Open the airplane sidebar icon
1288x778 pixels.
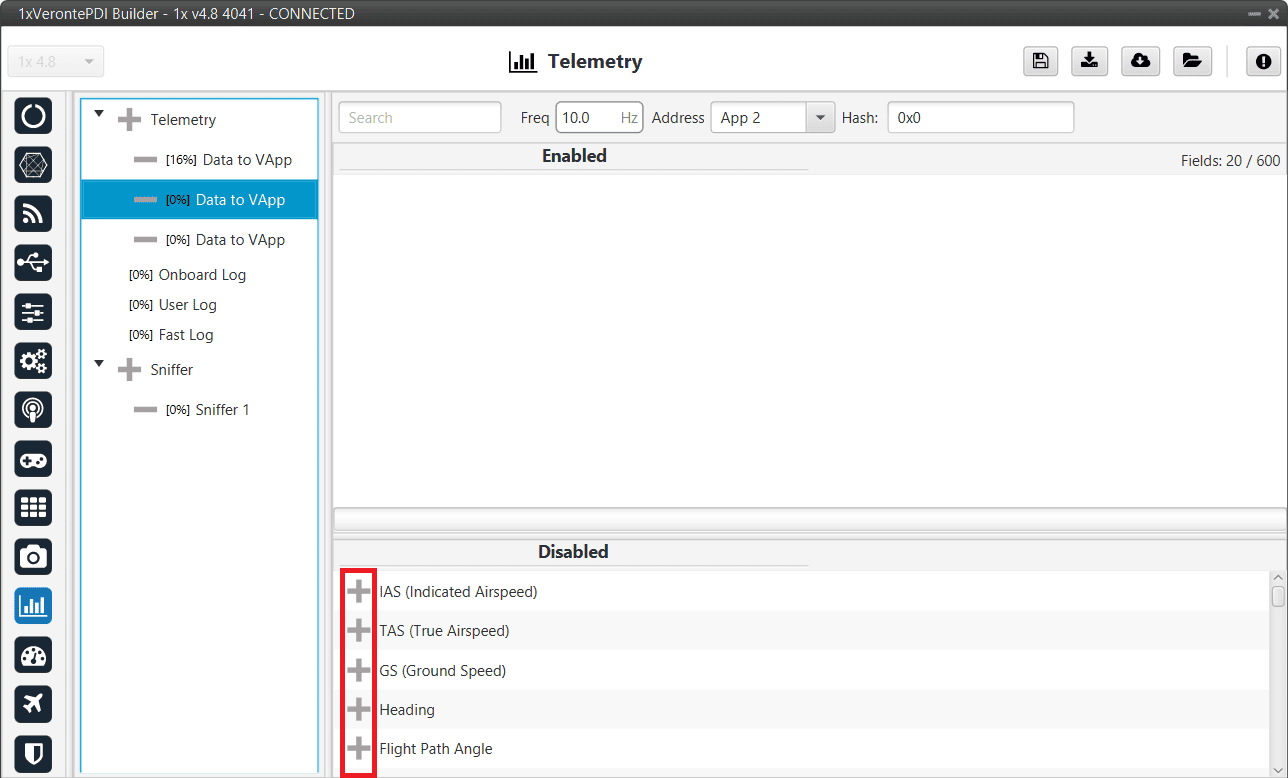[33, 704]
